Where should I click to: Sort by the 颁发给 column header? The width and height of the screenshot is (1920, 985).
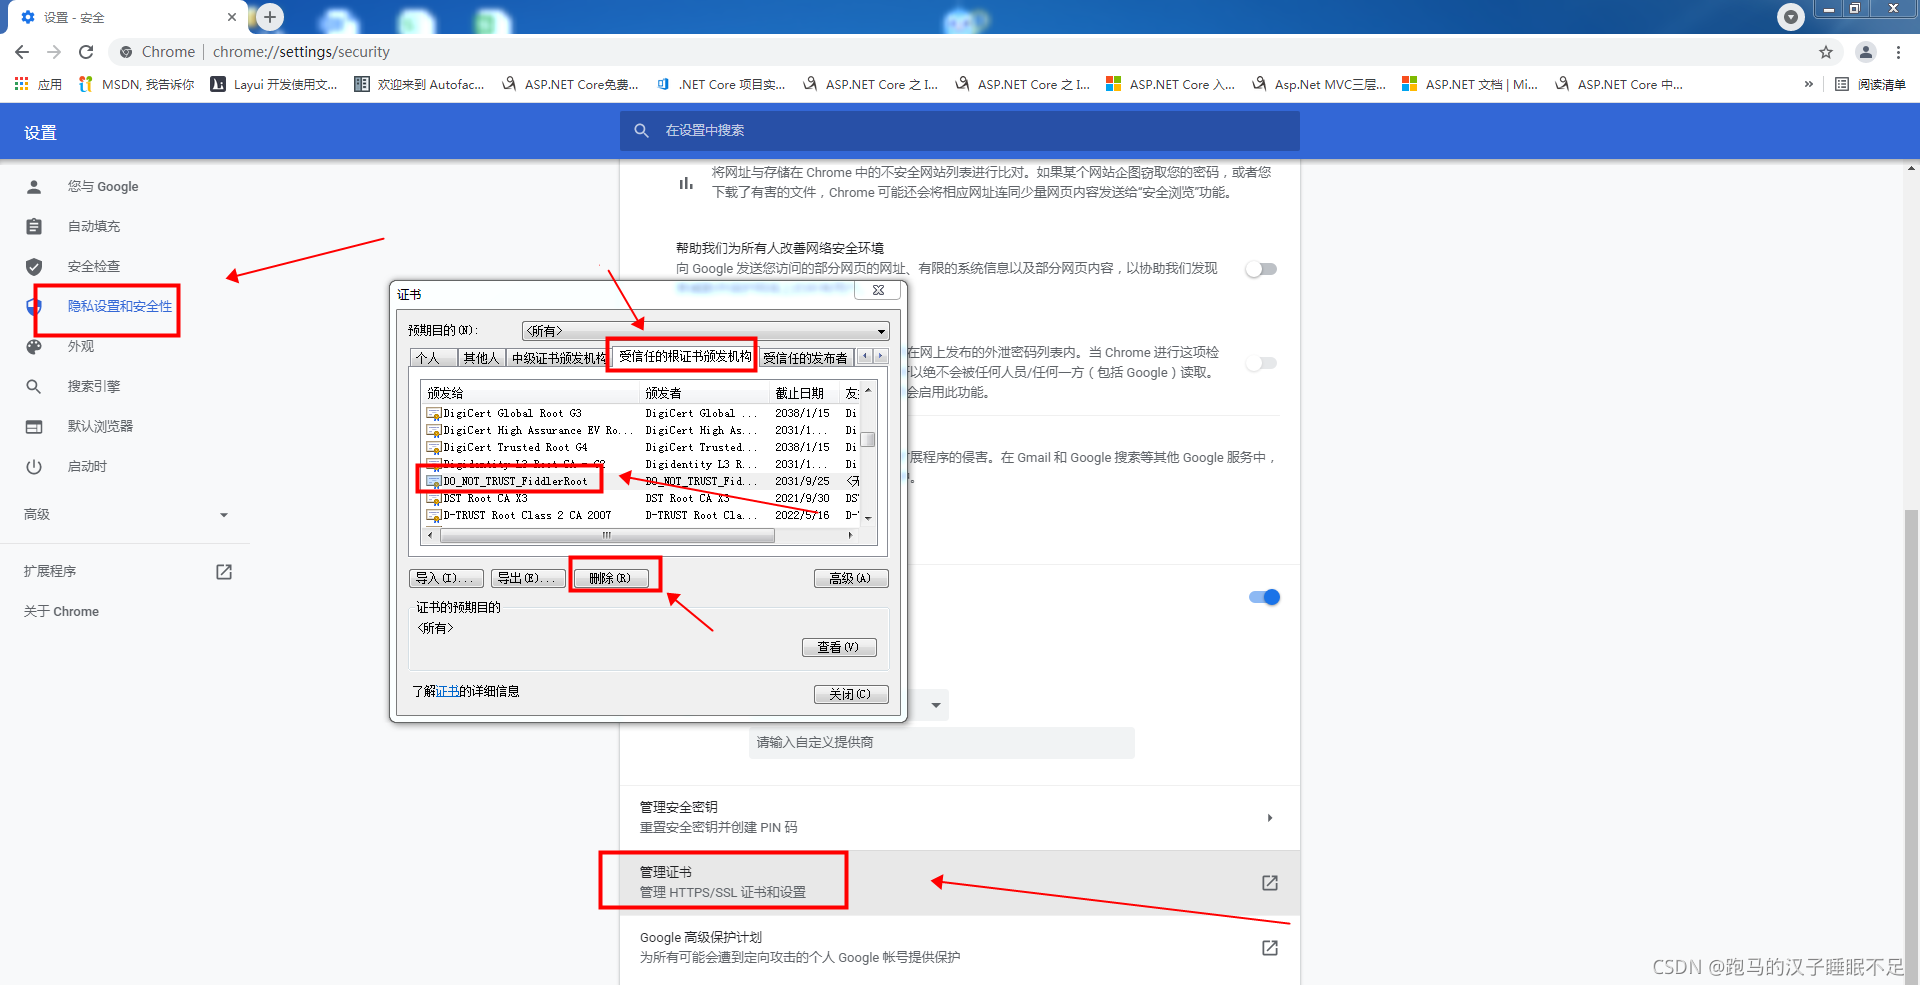click(530, 393)
